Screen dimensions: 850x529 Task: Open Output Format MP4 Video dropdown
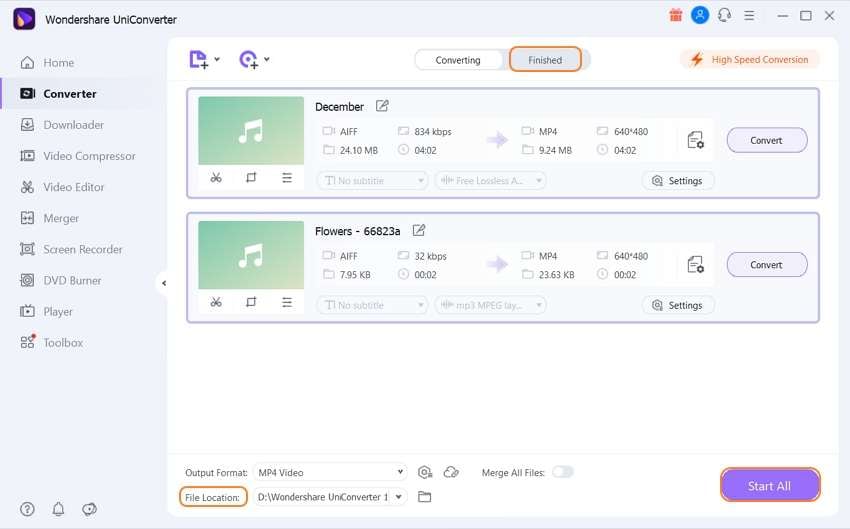click(x=330, y=473)
